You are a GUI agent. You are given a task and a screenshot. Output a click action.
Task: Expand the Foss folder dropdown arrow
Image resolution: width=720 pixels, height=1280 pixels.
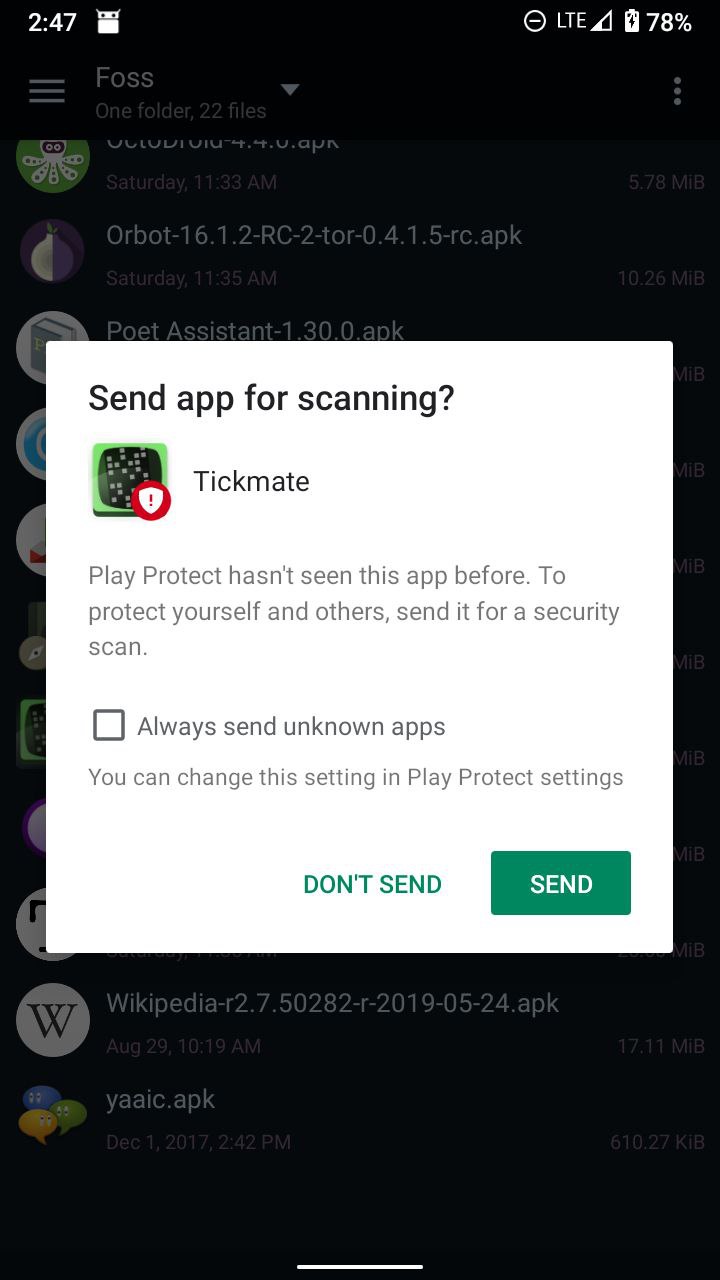click(290, 90)
